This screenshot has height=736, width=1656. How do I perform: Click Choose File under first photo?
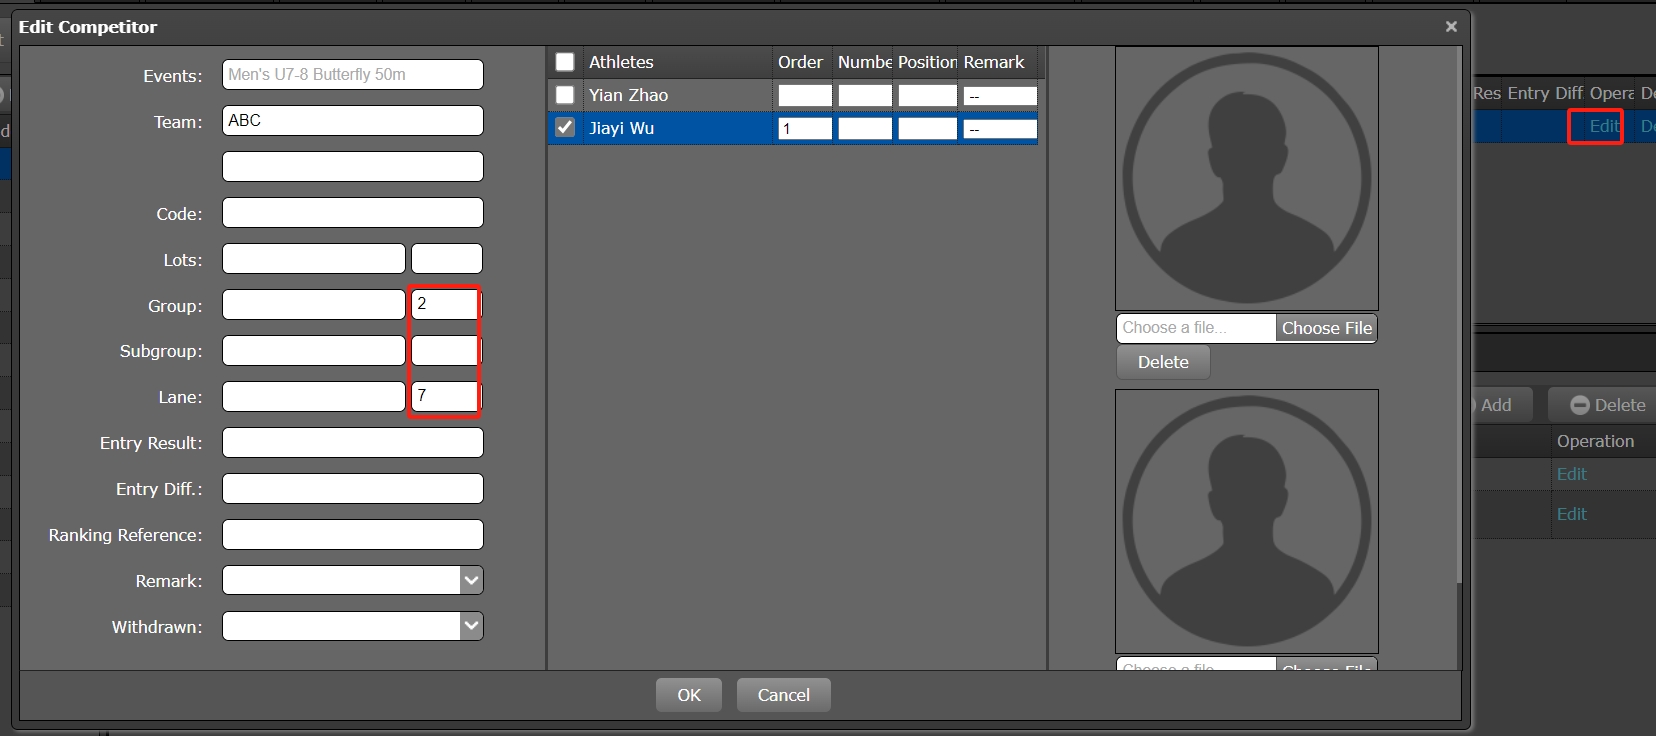coord(1326,328)
